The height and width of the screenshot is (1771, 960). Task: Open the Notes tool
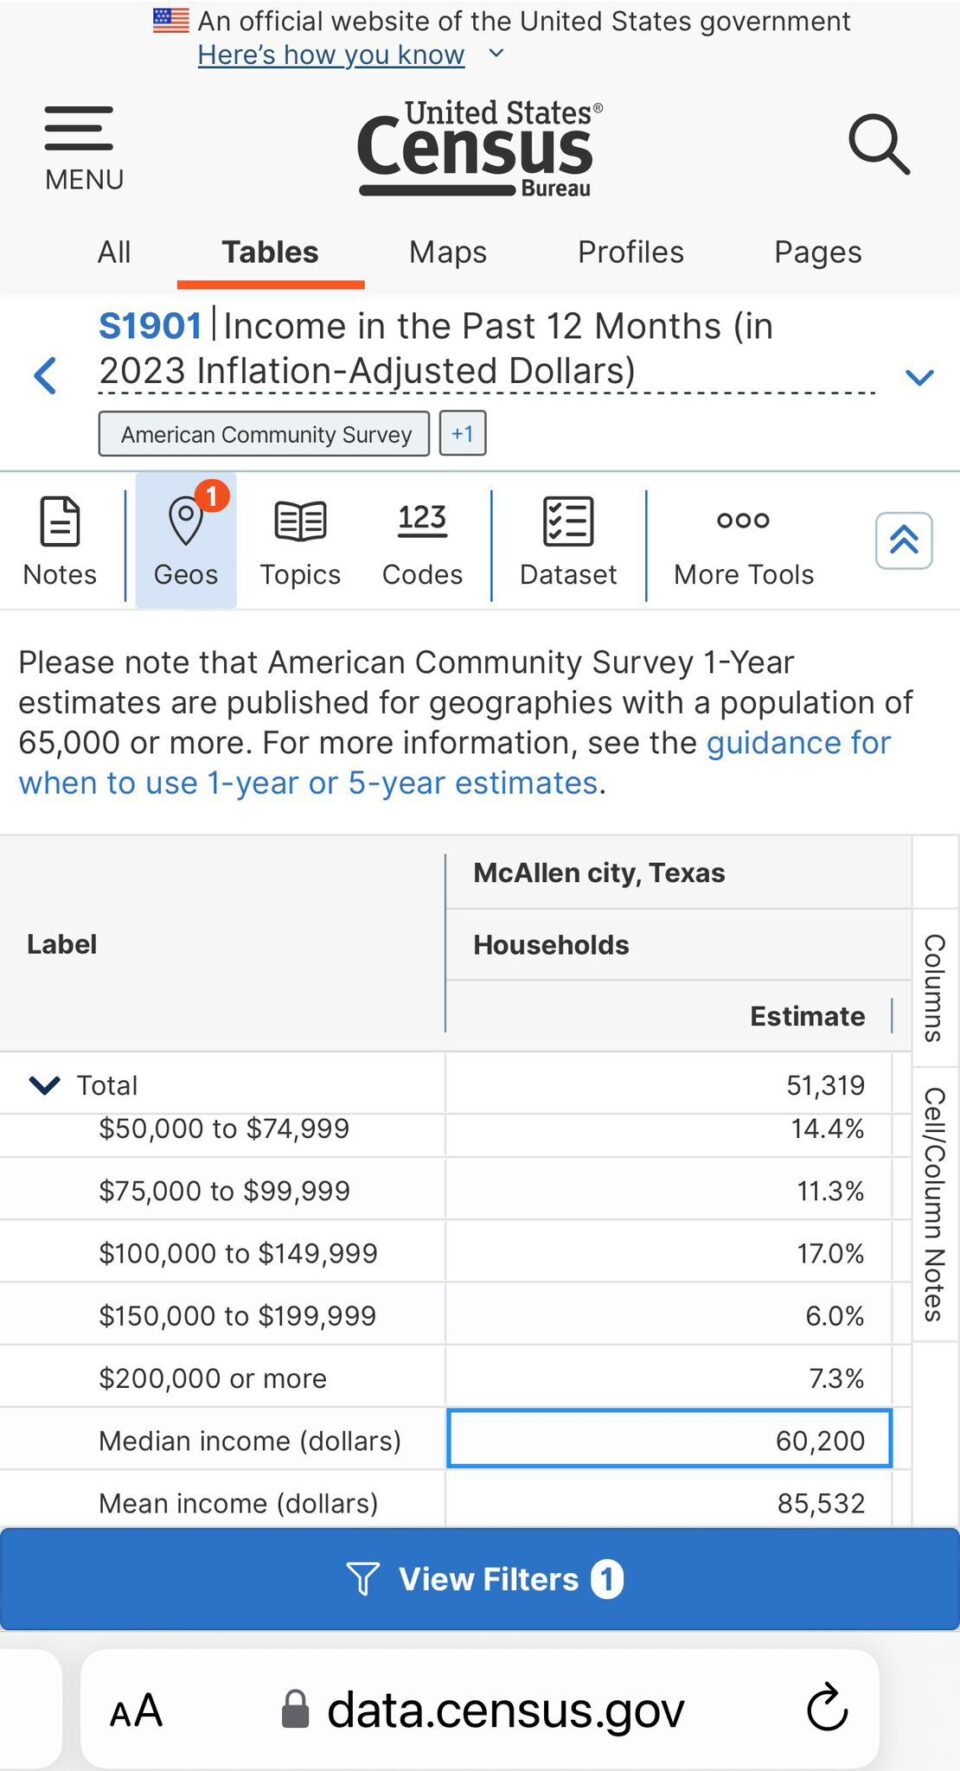pos(60,541)
